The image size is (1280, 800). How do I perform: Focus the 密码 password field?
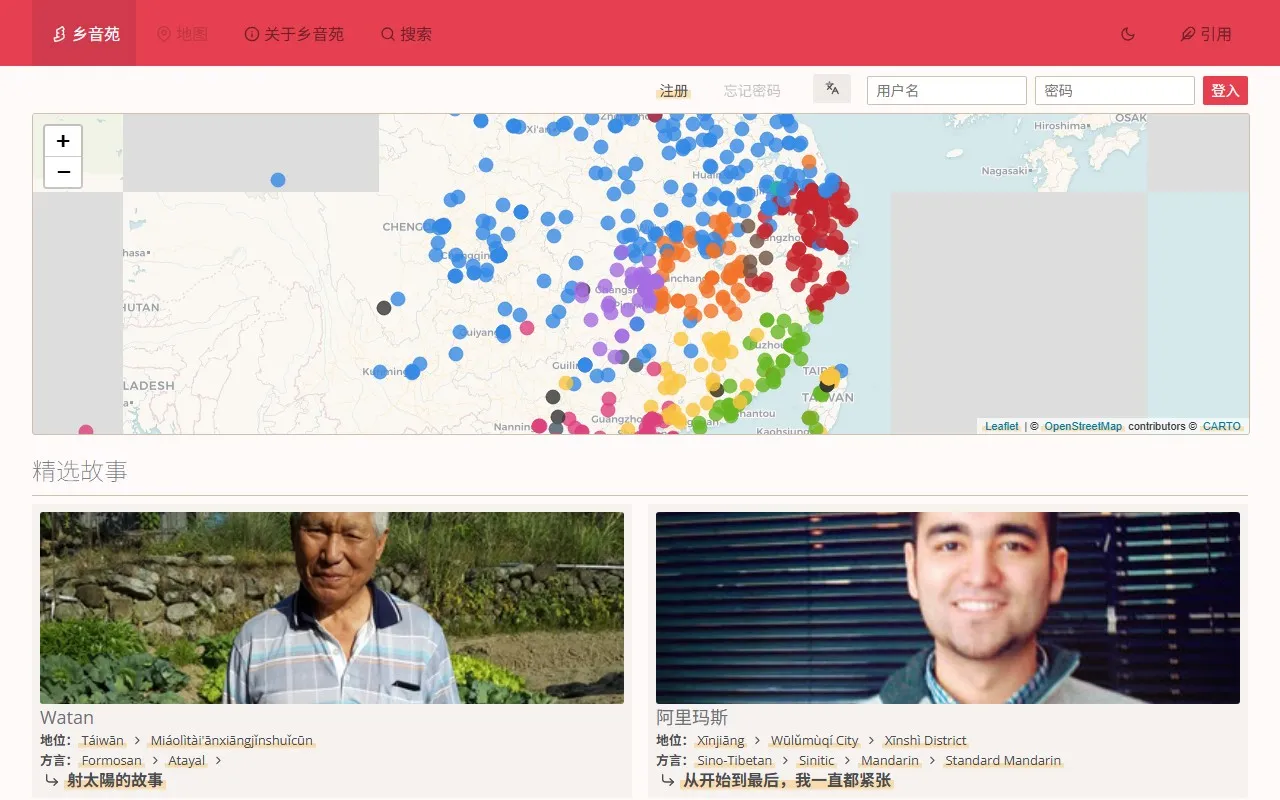tap(1114, 91)
